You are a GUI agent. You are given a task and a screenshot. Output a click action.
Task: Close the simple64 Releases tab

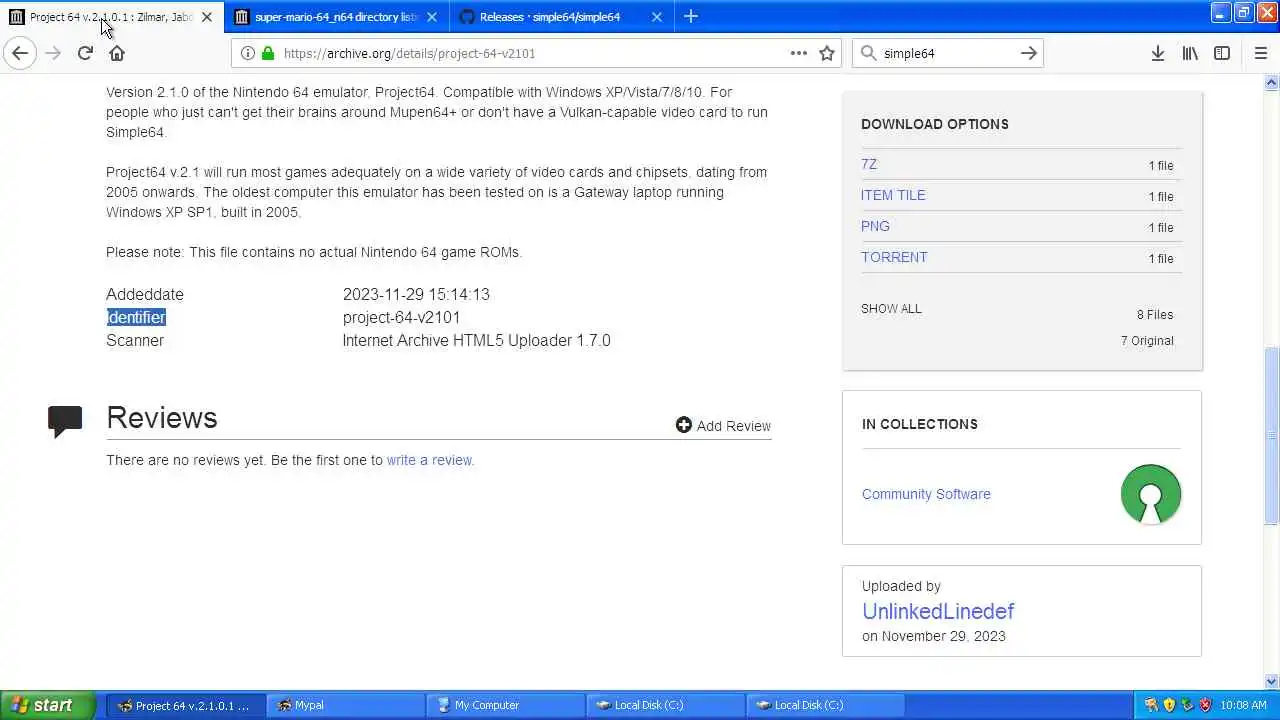[x=657, y=17]
